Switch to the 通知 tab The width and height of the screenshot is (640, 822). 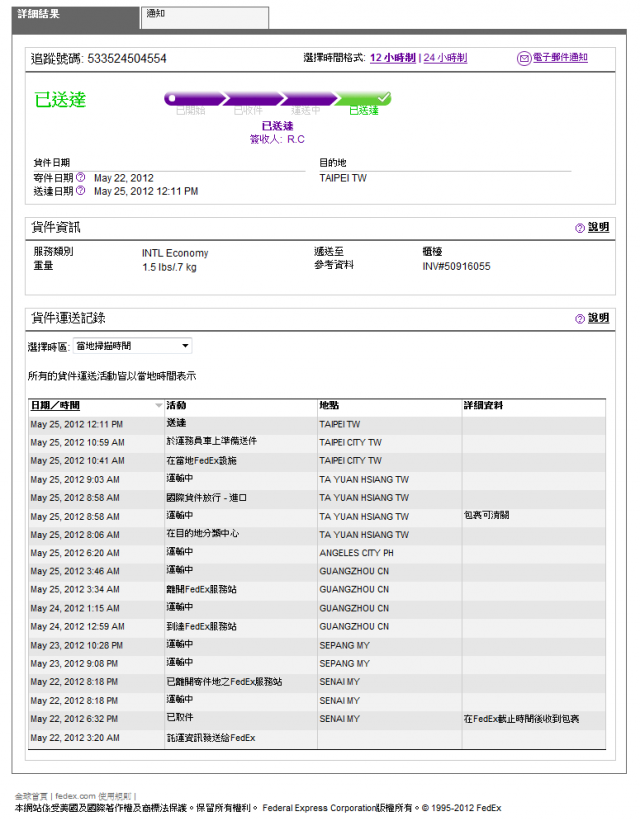205,18
